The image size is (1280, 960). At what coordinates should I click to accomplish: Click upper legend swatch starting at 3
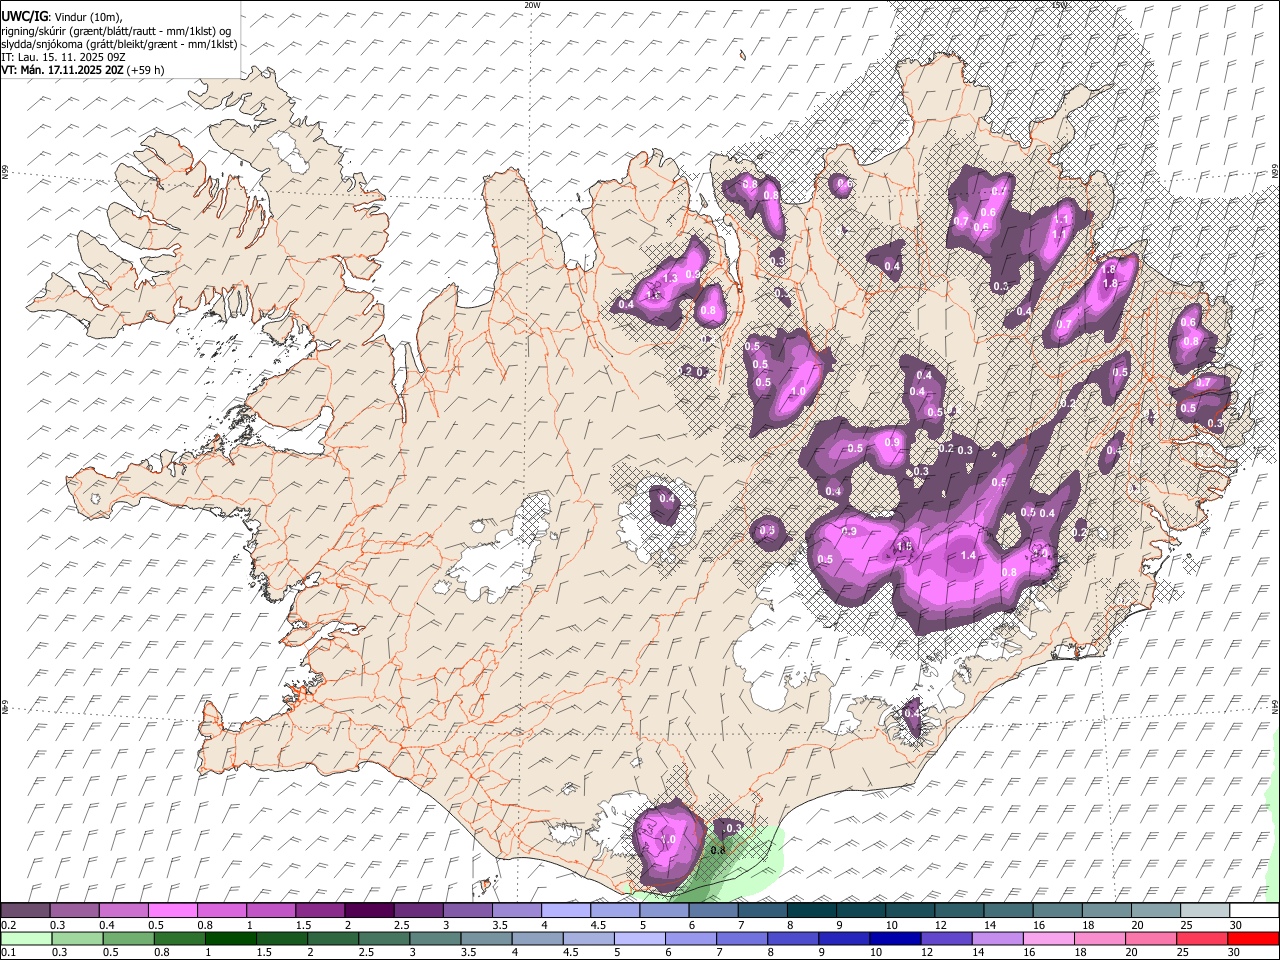coord(467,910)
